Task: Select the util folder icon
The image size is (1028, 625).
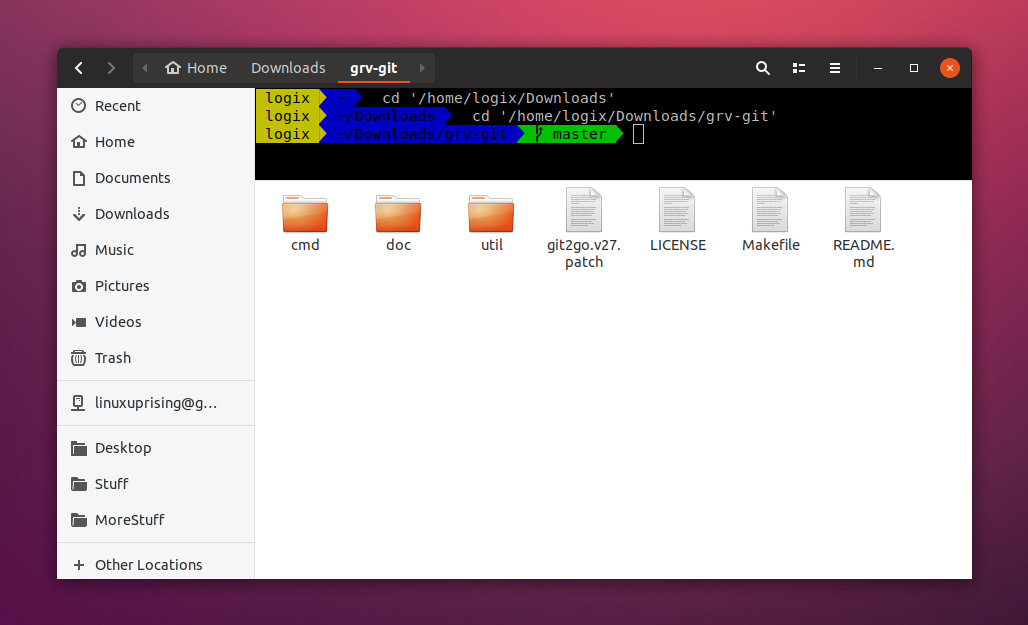Action: pyautogui.click(x=491, y=213)
